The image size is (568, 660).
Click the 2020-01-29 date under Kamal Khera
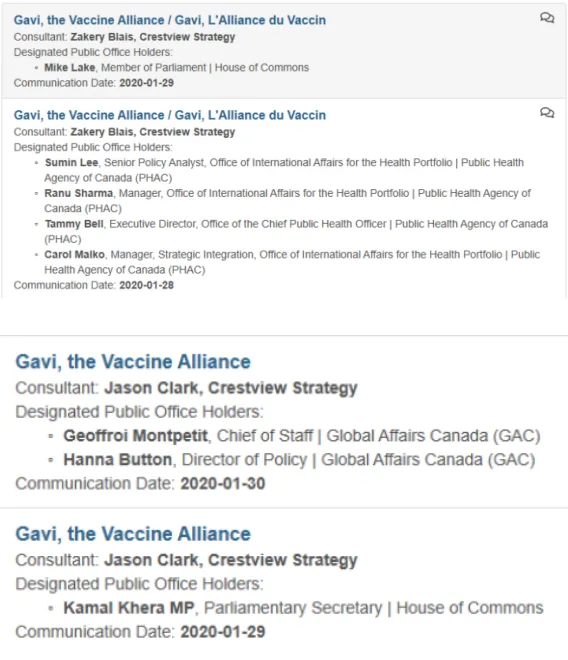click(223, 632)
